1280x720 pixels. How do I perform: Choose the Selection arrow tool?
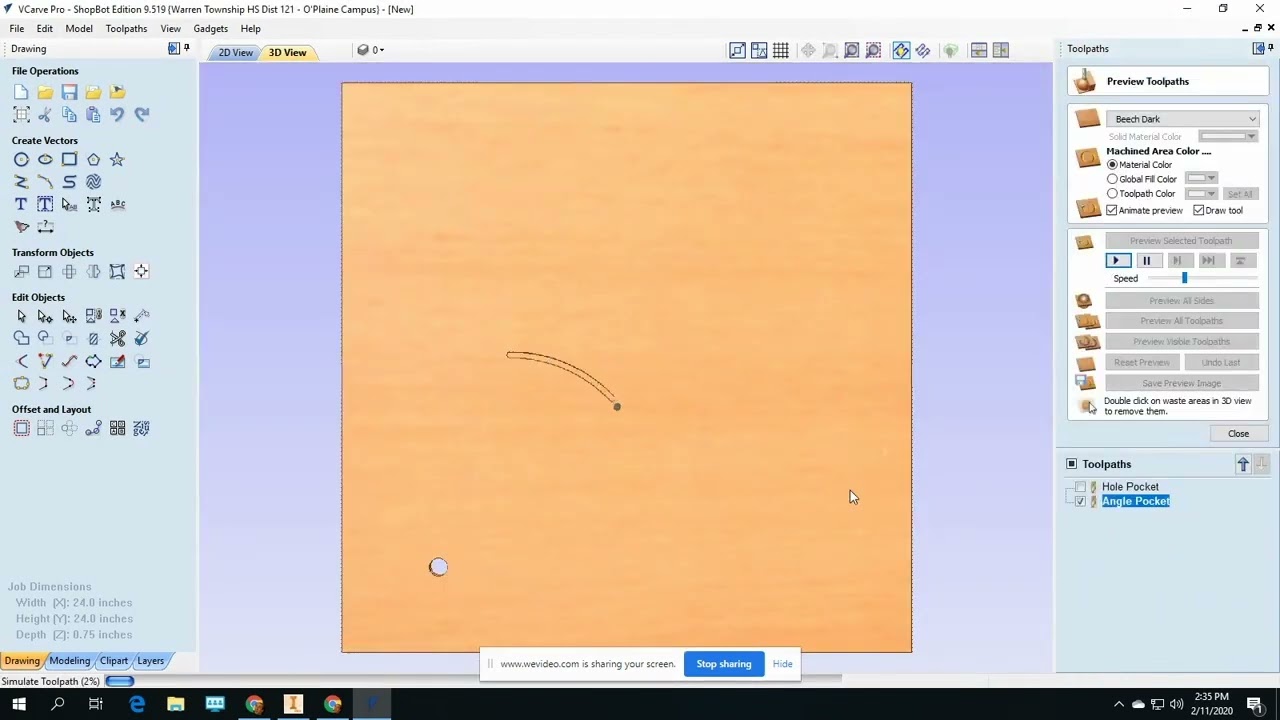click(21, 316)
